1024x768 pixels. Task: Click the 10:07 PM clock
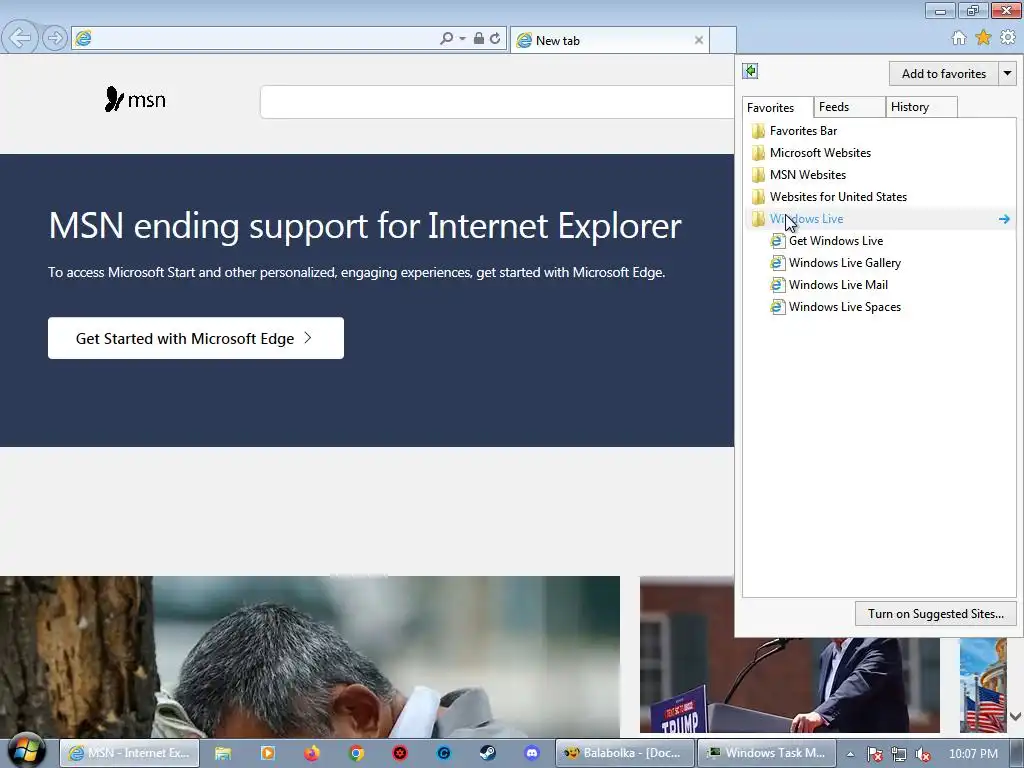coord(973,754)
